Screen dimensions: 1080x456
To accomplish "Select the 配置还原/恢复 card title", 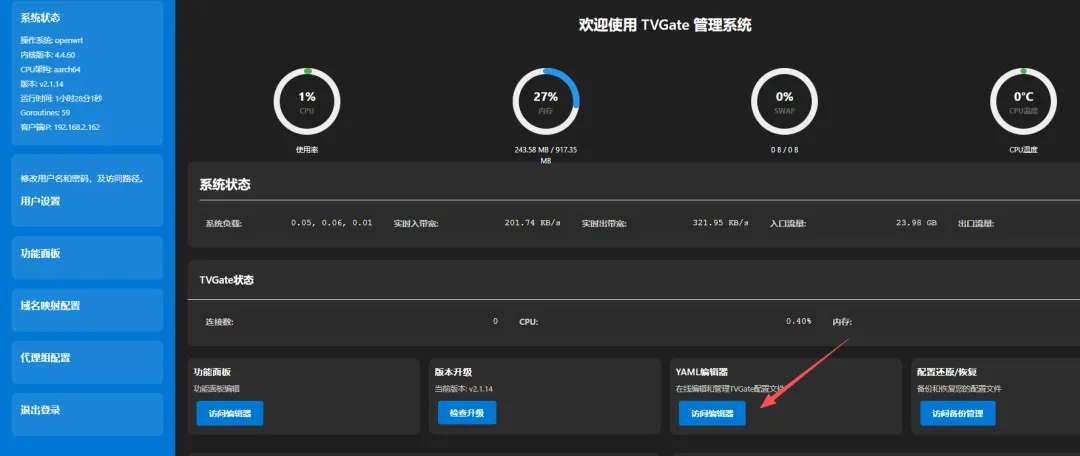I will [947, 372].
